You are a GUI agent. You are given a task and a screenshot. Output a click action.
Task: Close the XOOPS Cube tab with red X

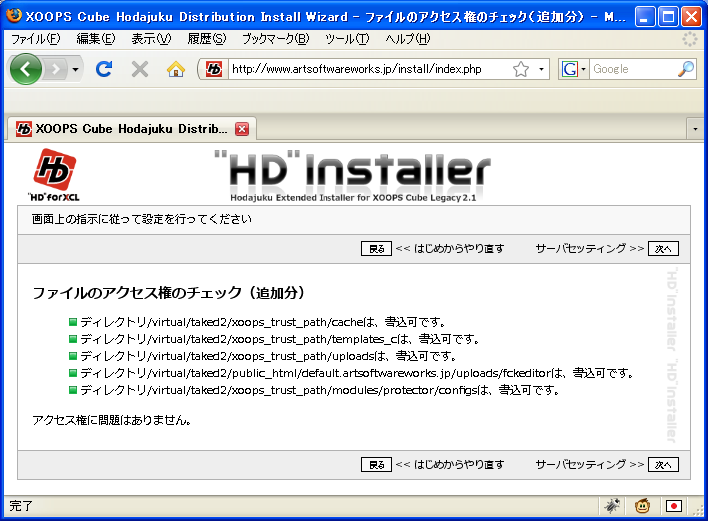pos(242,129)
